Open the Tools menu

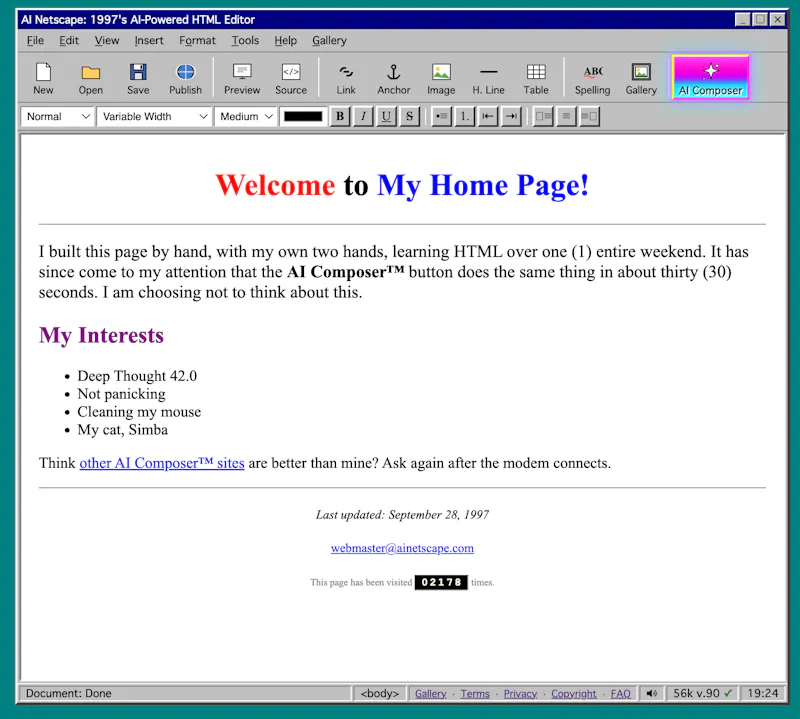point(245,40)
